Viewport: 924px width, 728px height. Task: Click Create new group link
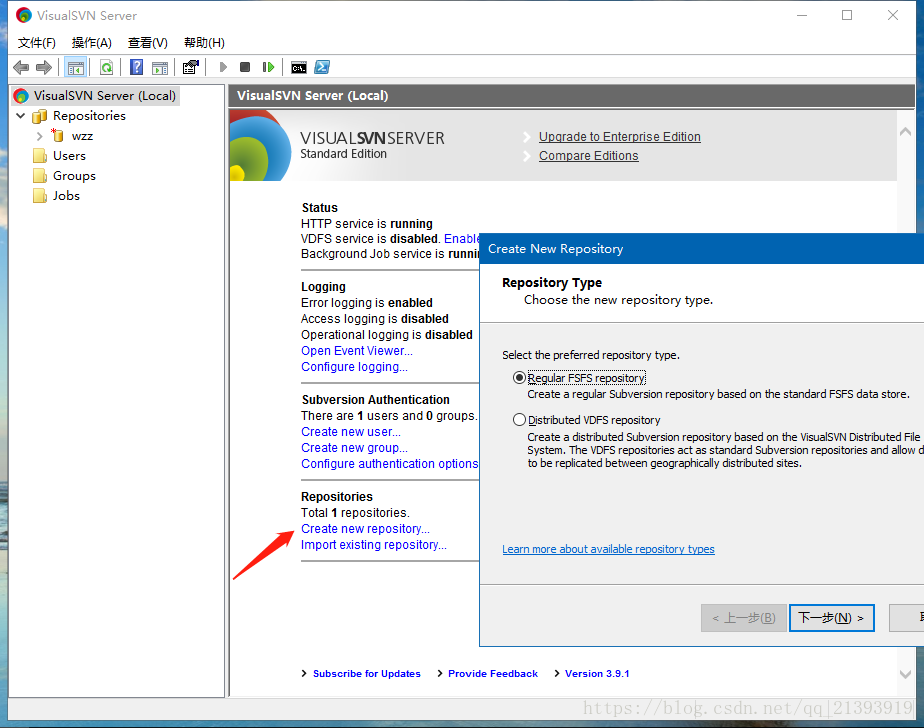354,447
